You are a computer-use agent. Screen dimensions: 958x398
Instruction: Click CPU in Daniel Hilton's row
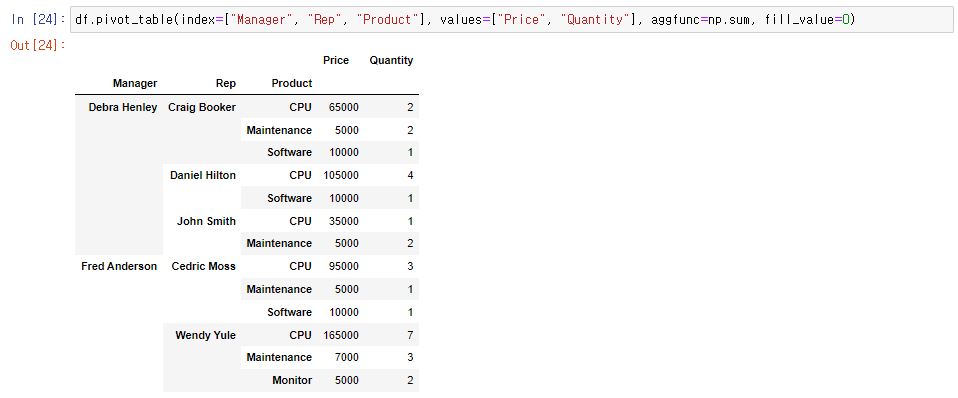(301, 175)
